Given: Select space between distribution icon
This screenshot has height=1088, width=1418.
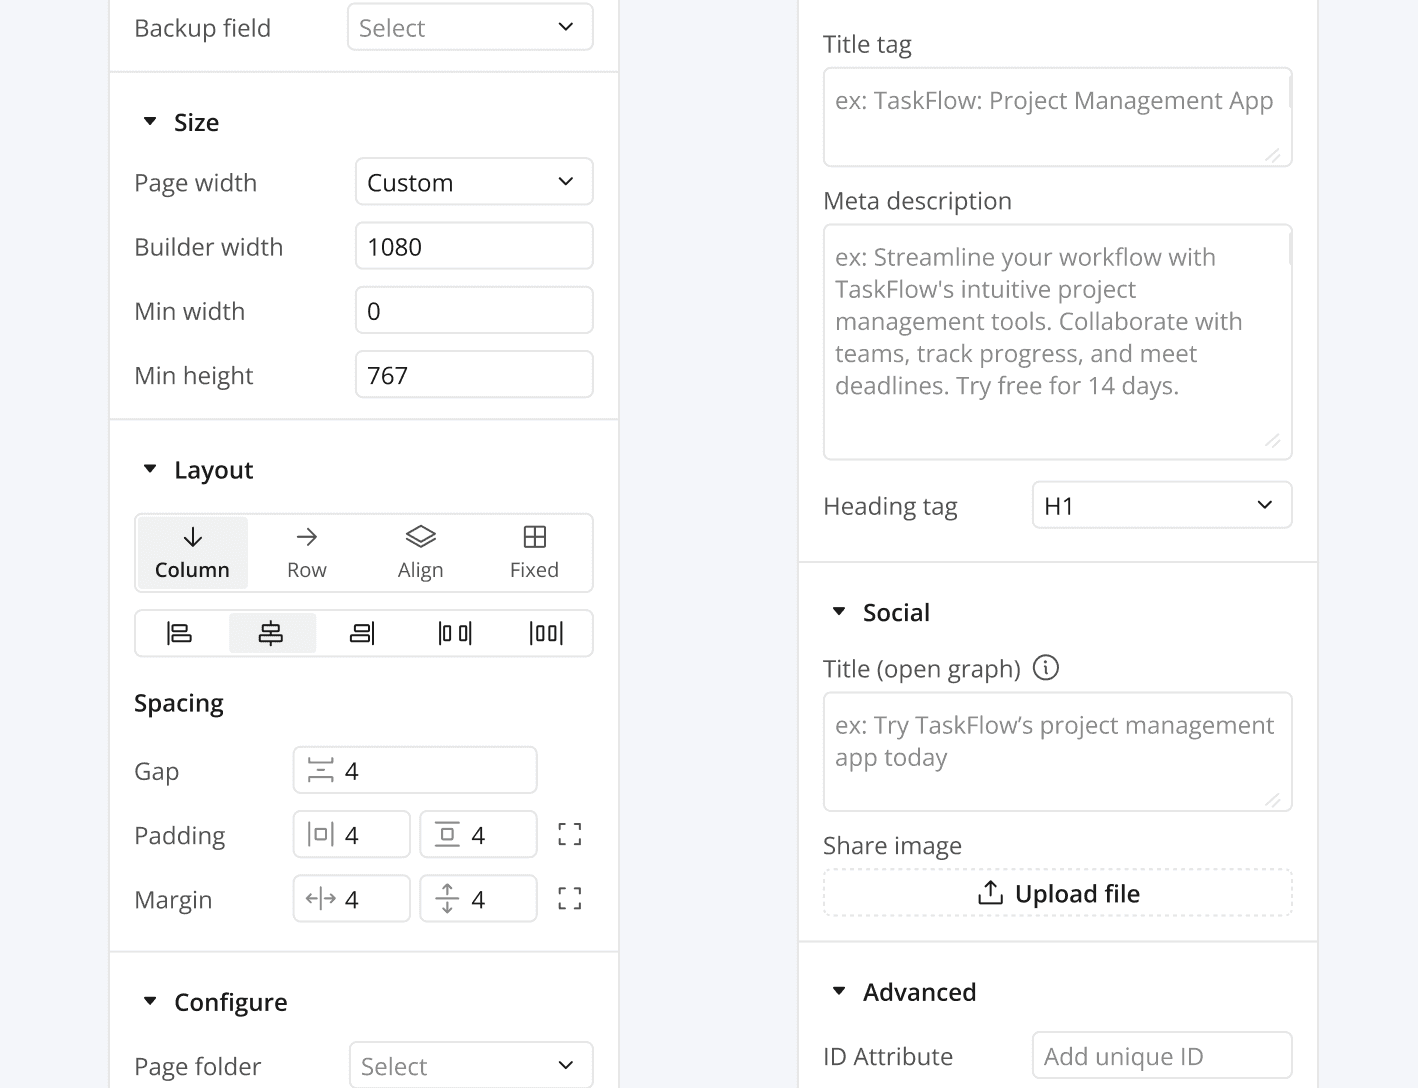Looking at the screenshot, I should pos(455,633).
